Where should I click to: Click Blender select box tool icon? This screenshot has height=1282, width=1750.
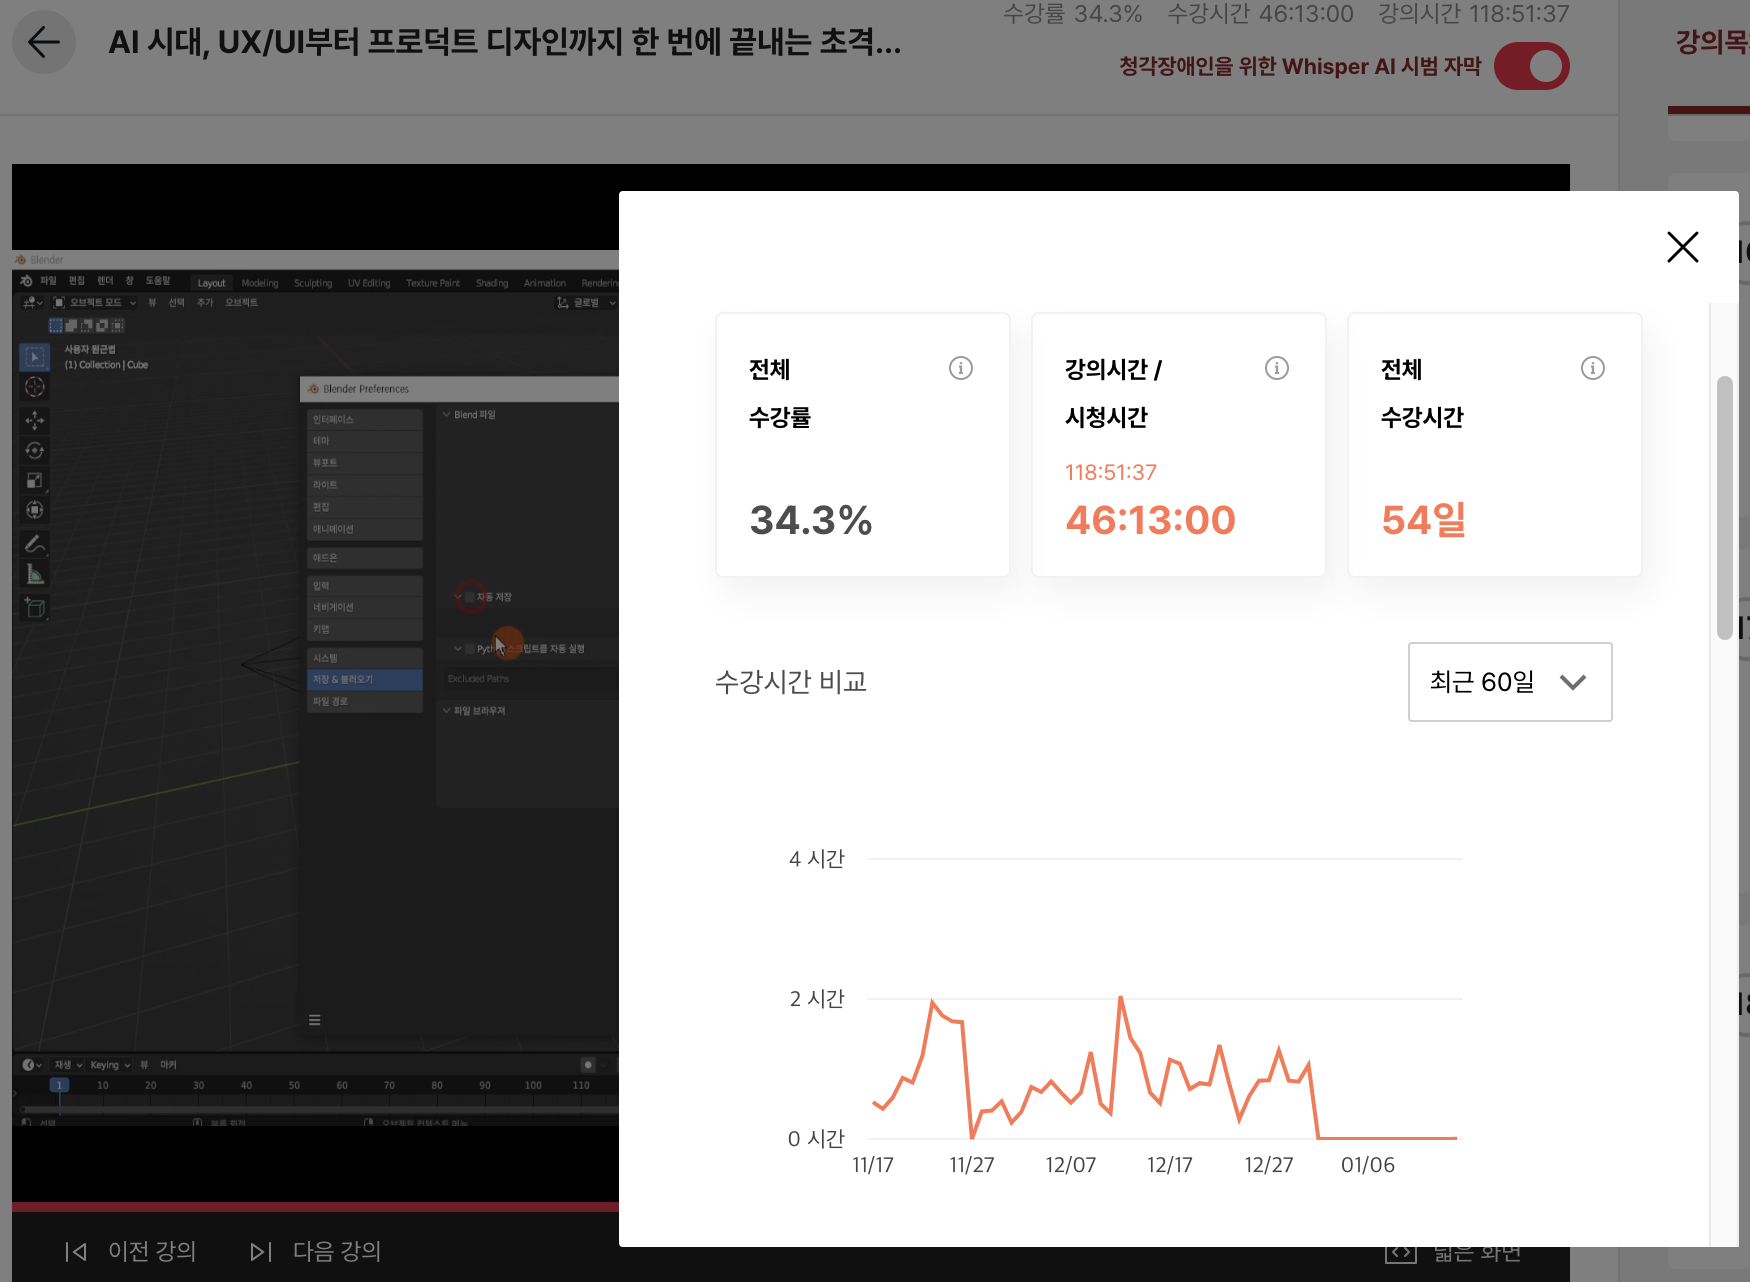point(34,356)
